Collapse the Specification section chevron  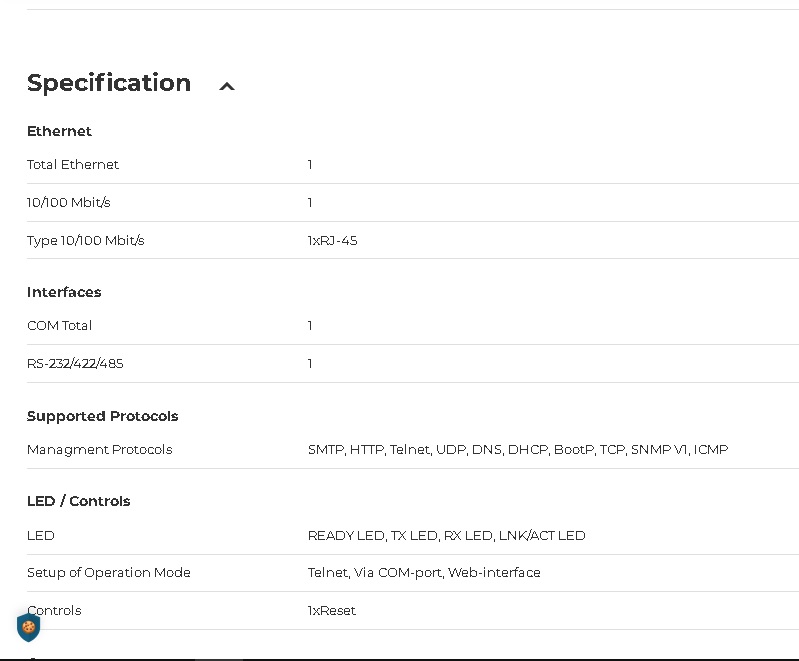pos(227,87)
